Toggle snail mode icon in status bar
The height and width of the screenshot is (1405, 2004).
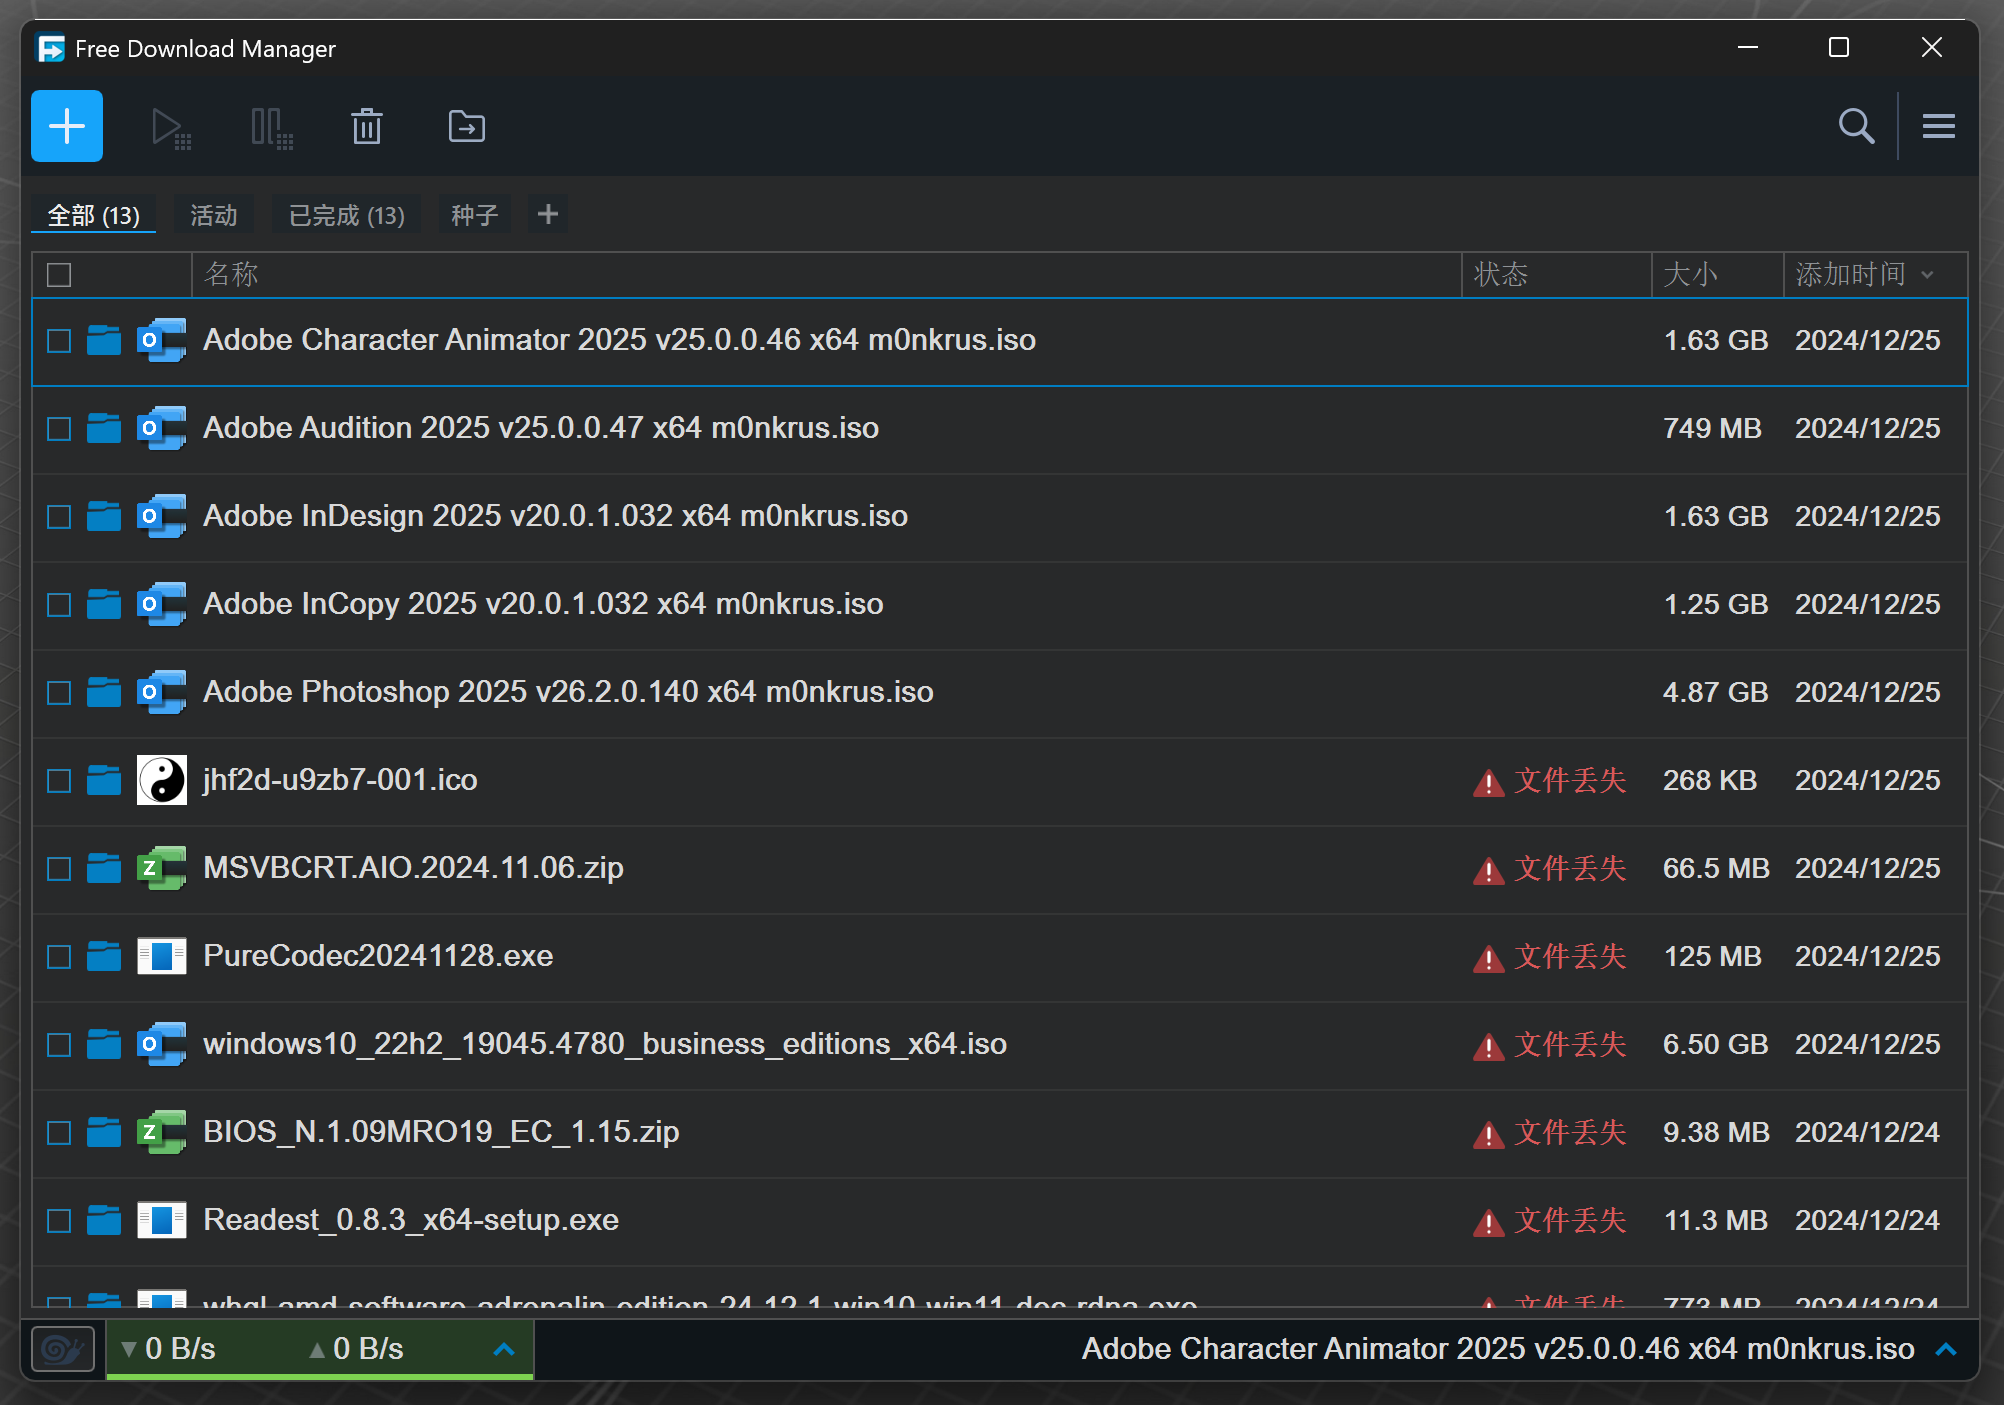coord(63,1349)
